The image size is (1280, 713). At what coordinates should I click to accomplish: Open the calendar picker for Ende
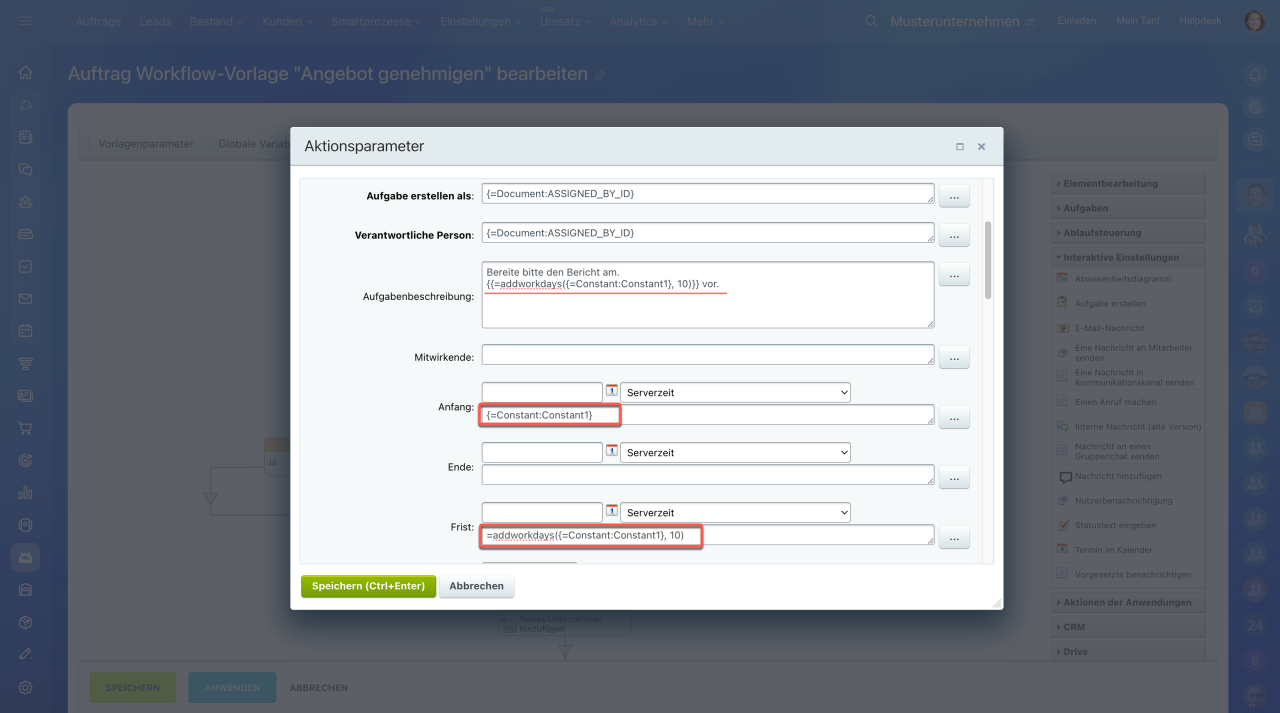pyautogui.click(x=612, y=451)
